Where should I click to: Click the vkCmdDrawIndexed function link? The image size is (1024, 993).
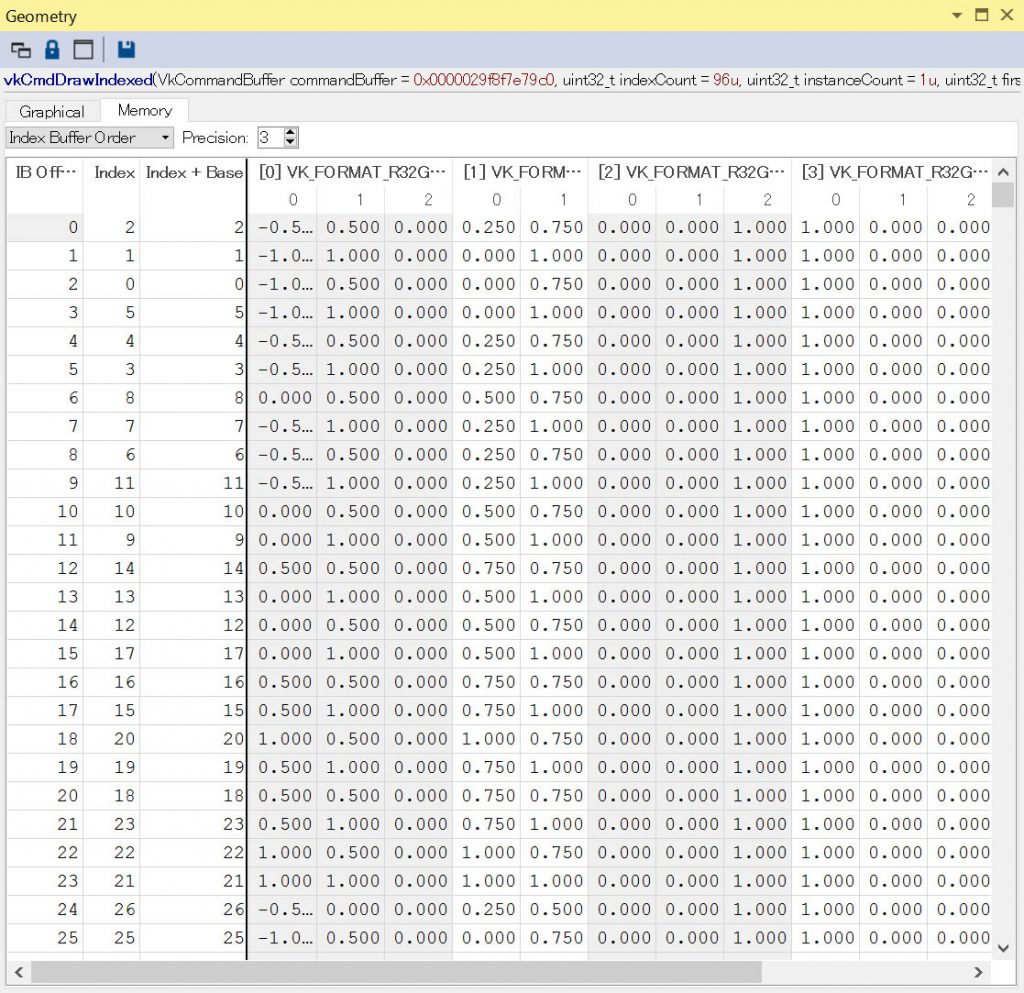click(x=78, y=80)
